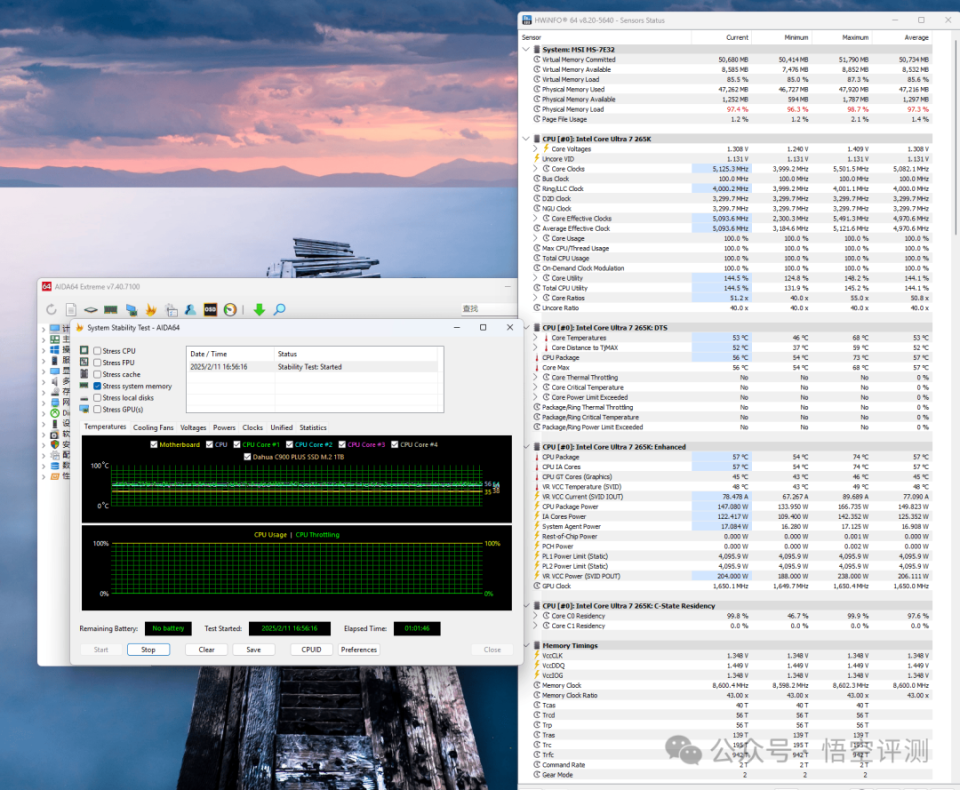Viewport: 960px width, 790px height.
Task: Click the Save button in Stability Test
Action: tap(253, 650)
